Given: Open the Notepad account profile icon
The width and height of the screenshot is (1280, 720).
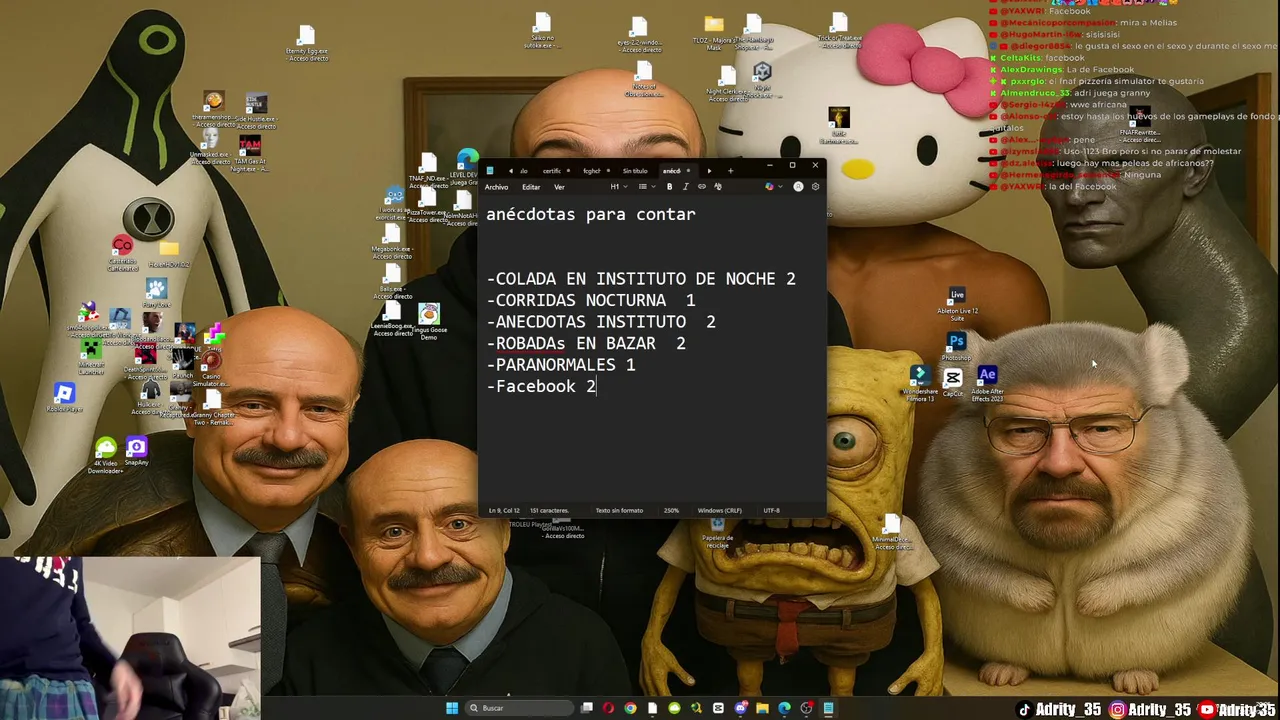Looking at the screenshot, I should tap(798, 187).
